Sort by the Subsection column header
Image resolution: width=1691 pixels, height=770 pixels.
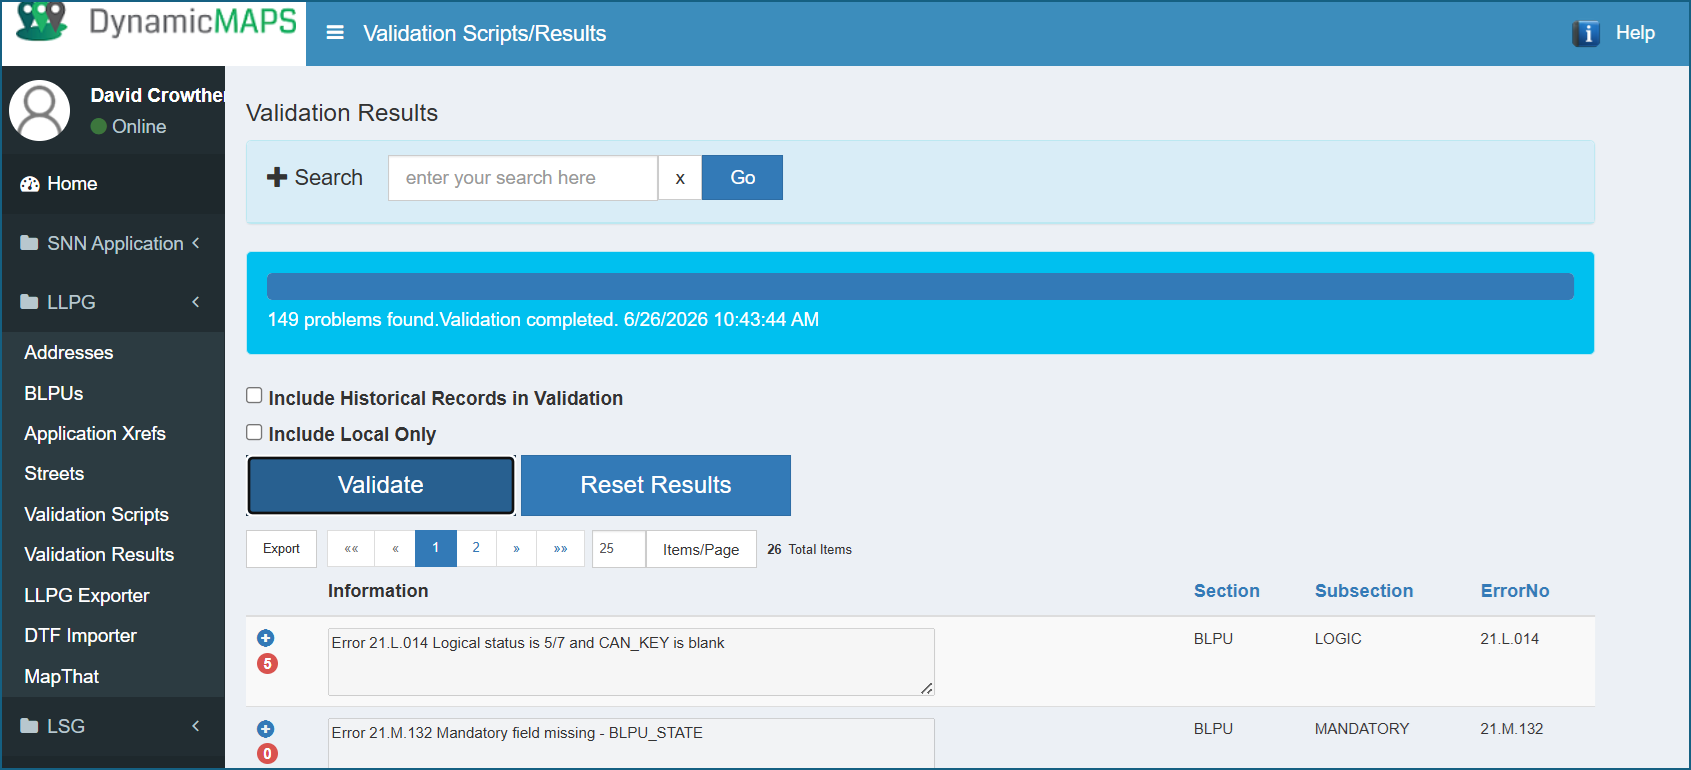[1364, 591]
